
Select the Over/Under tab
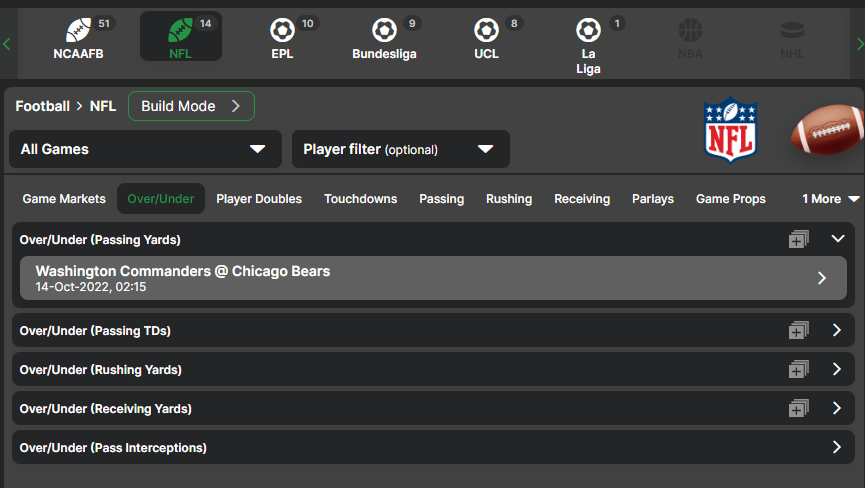[x=161, y=199]
